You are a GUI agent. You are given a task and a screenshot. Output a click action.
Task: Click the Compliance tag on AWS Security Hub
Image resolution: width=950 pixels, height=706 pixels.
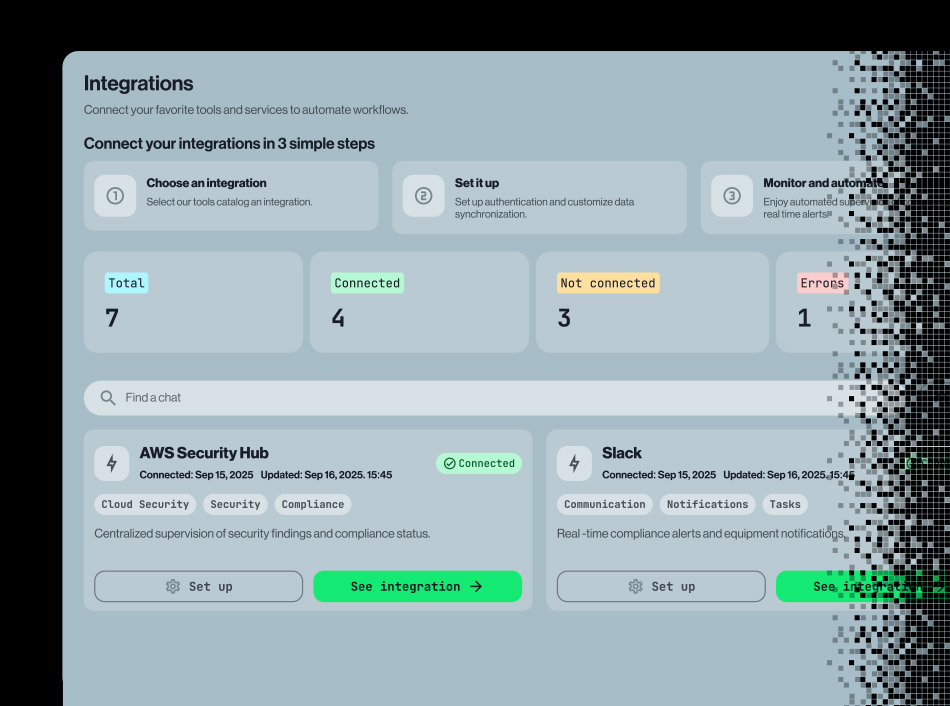click(x=312, y=505)
